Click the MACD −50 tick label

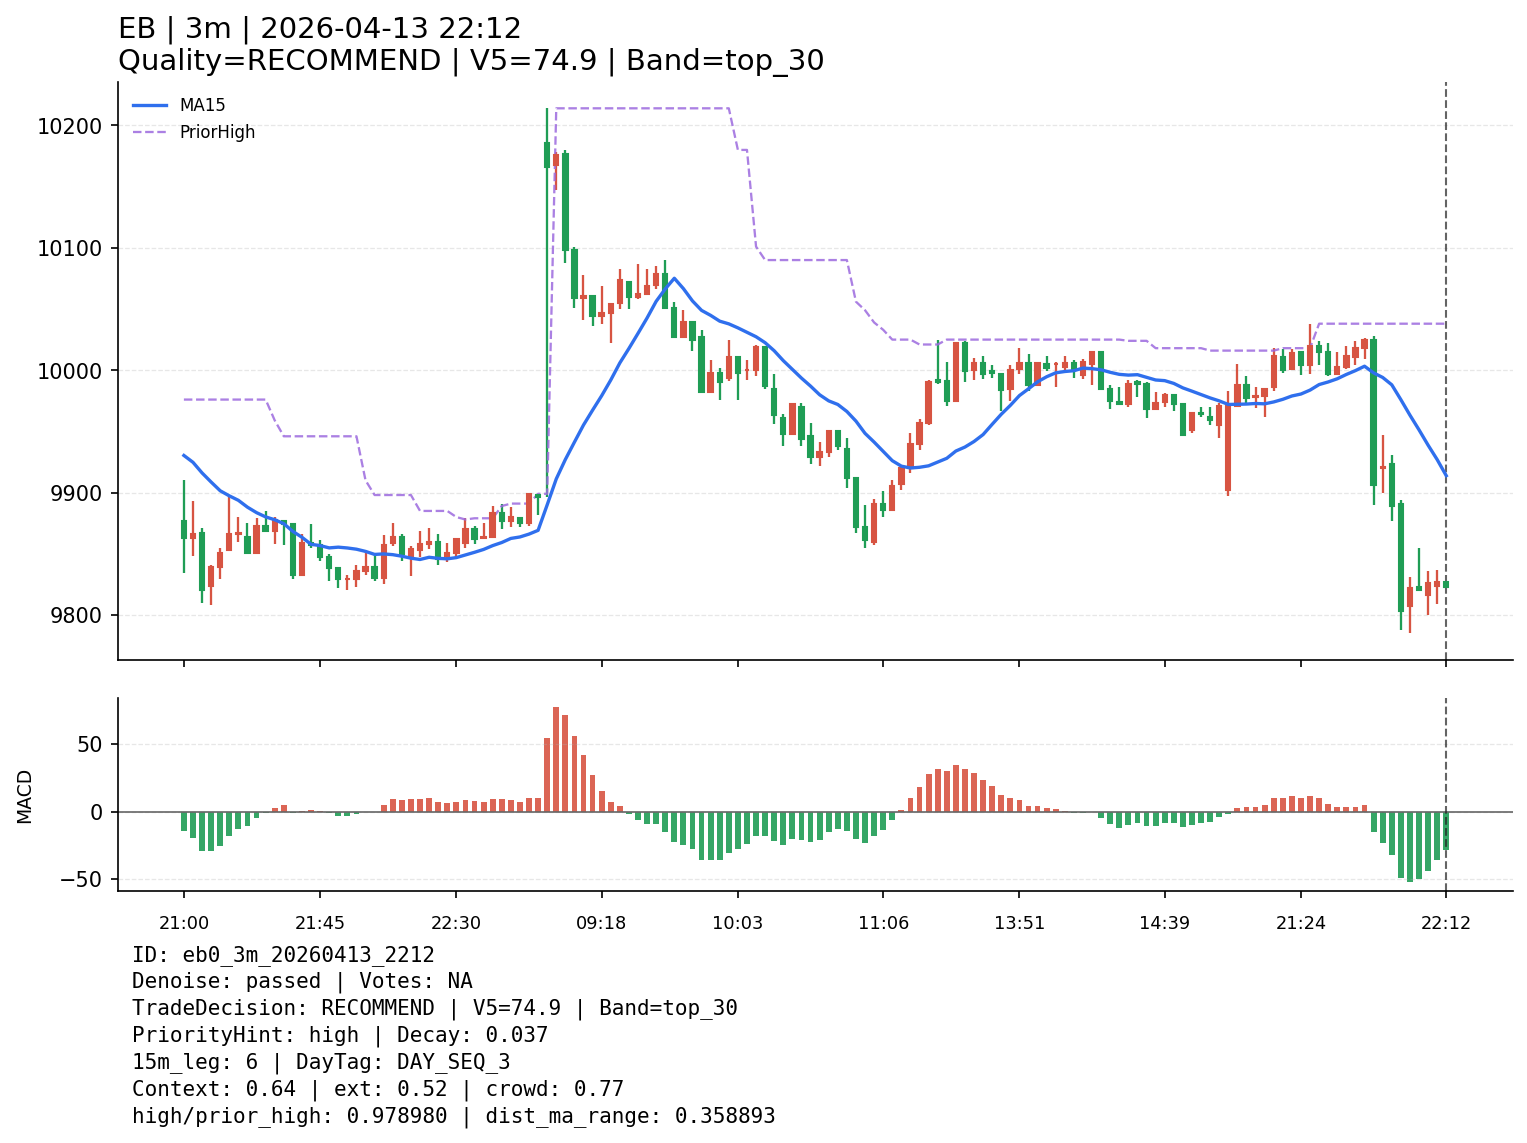tap(84, 880)
